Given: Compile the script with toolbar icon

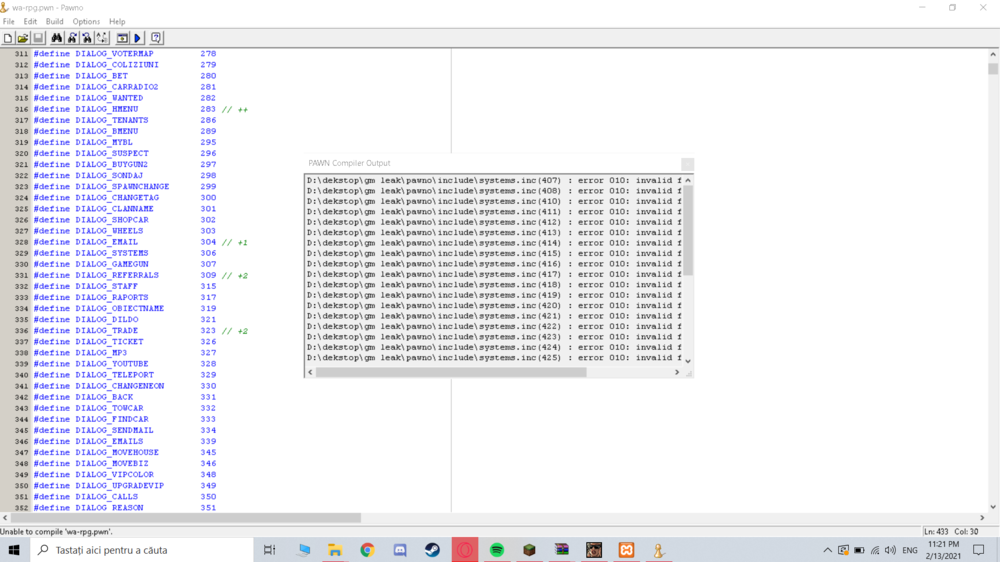Looking at the screenshot, I should point(122,38).
